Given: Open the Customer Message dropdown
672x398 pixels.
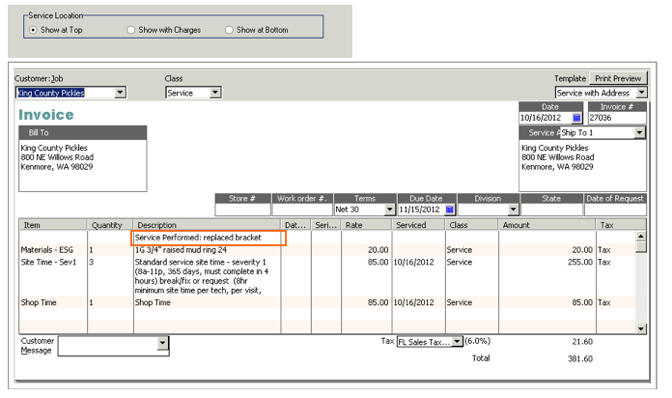Looking at the screenshot, I should [x=162, y=343].
